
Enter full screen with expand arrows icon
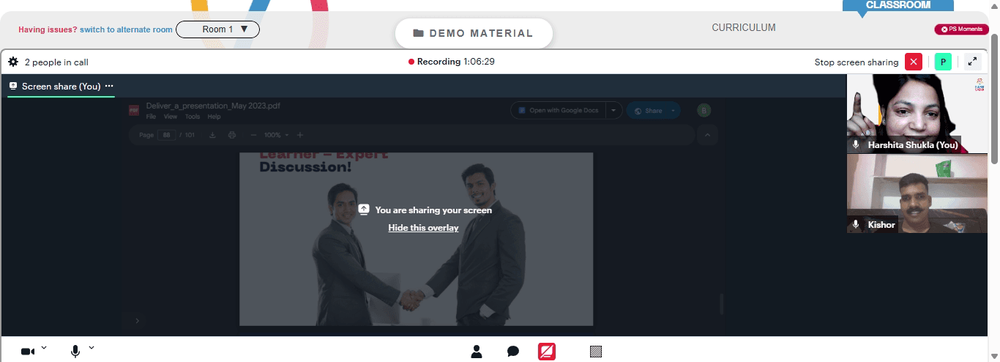tap(972, 62)
